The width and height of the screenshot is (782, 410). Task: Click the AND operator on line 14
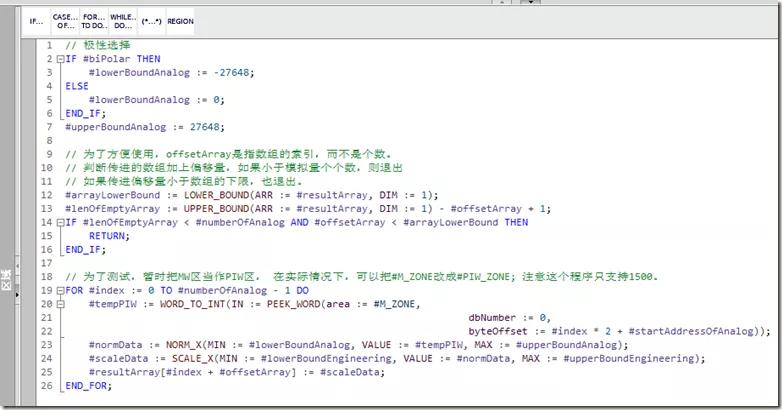[x=299, y=222]
